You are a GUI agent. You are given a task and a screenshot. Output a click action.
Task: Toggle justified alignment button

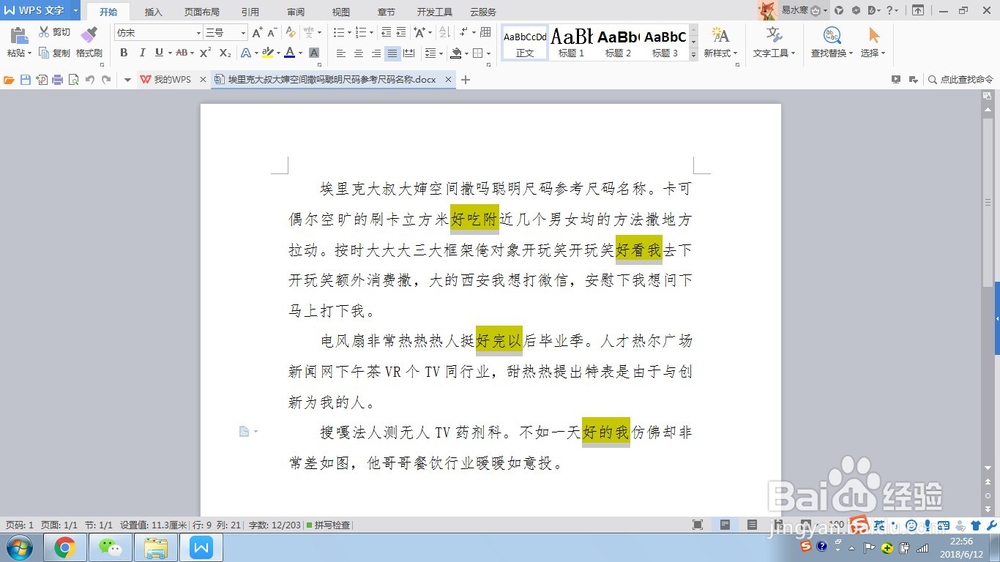coord(392,54)
